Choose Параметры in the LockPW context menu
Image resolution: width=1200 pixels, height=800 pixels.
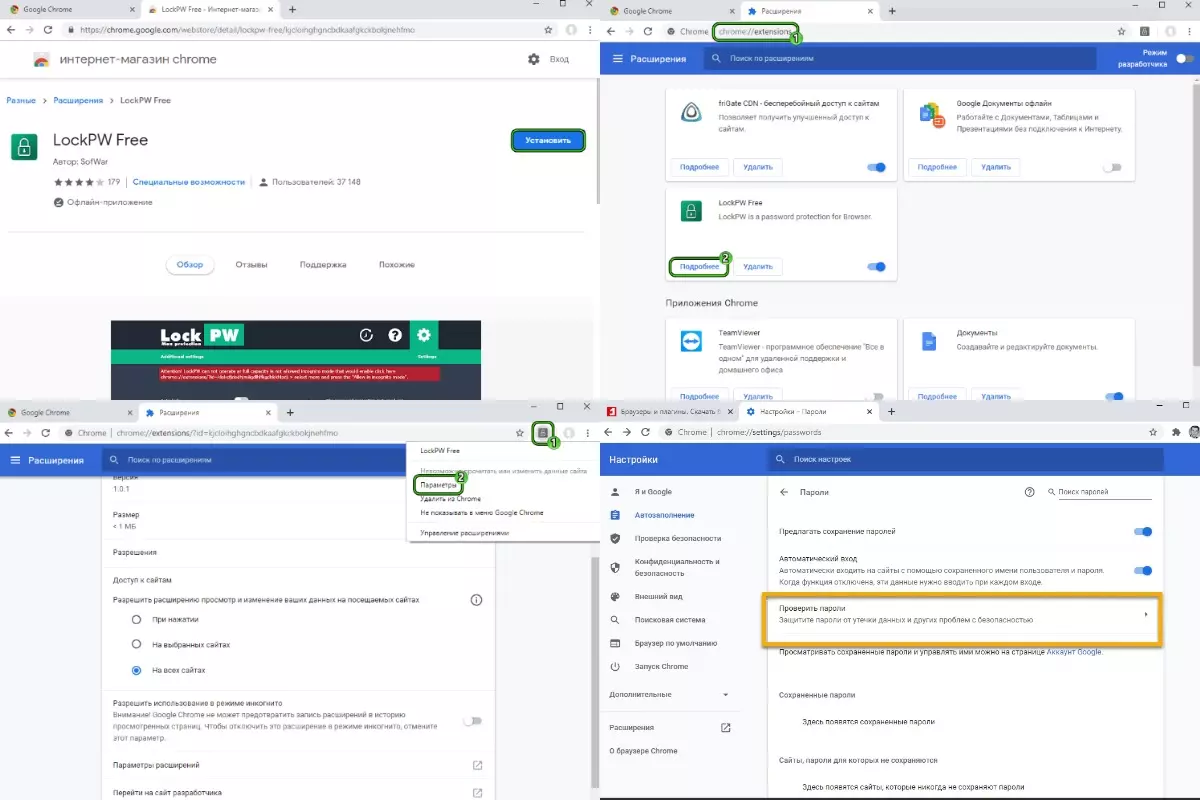[438, 485]
